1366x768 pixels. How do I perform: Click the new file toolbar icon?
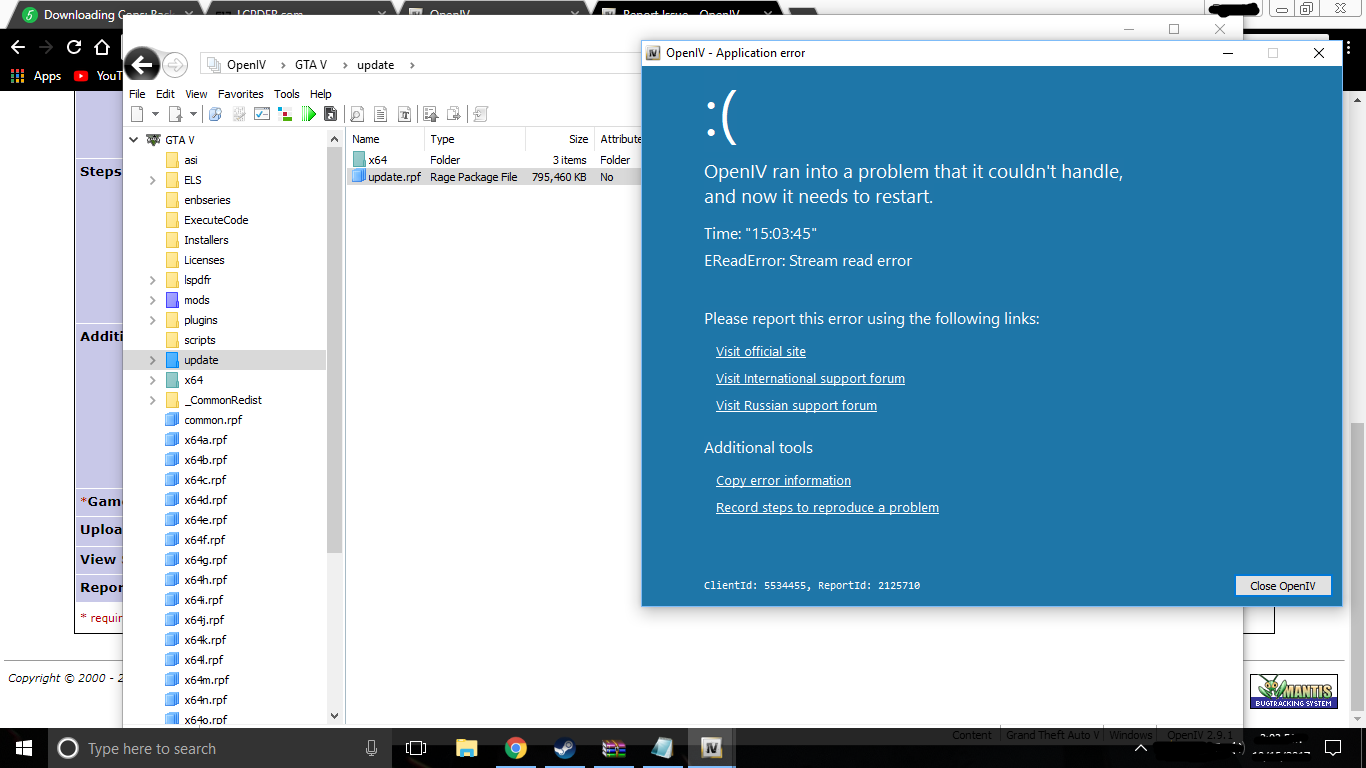pyautogui.click(x=138, y=114)
